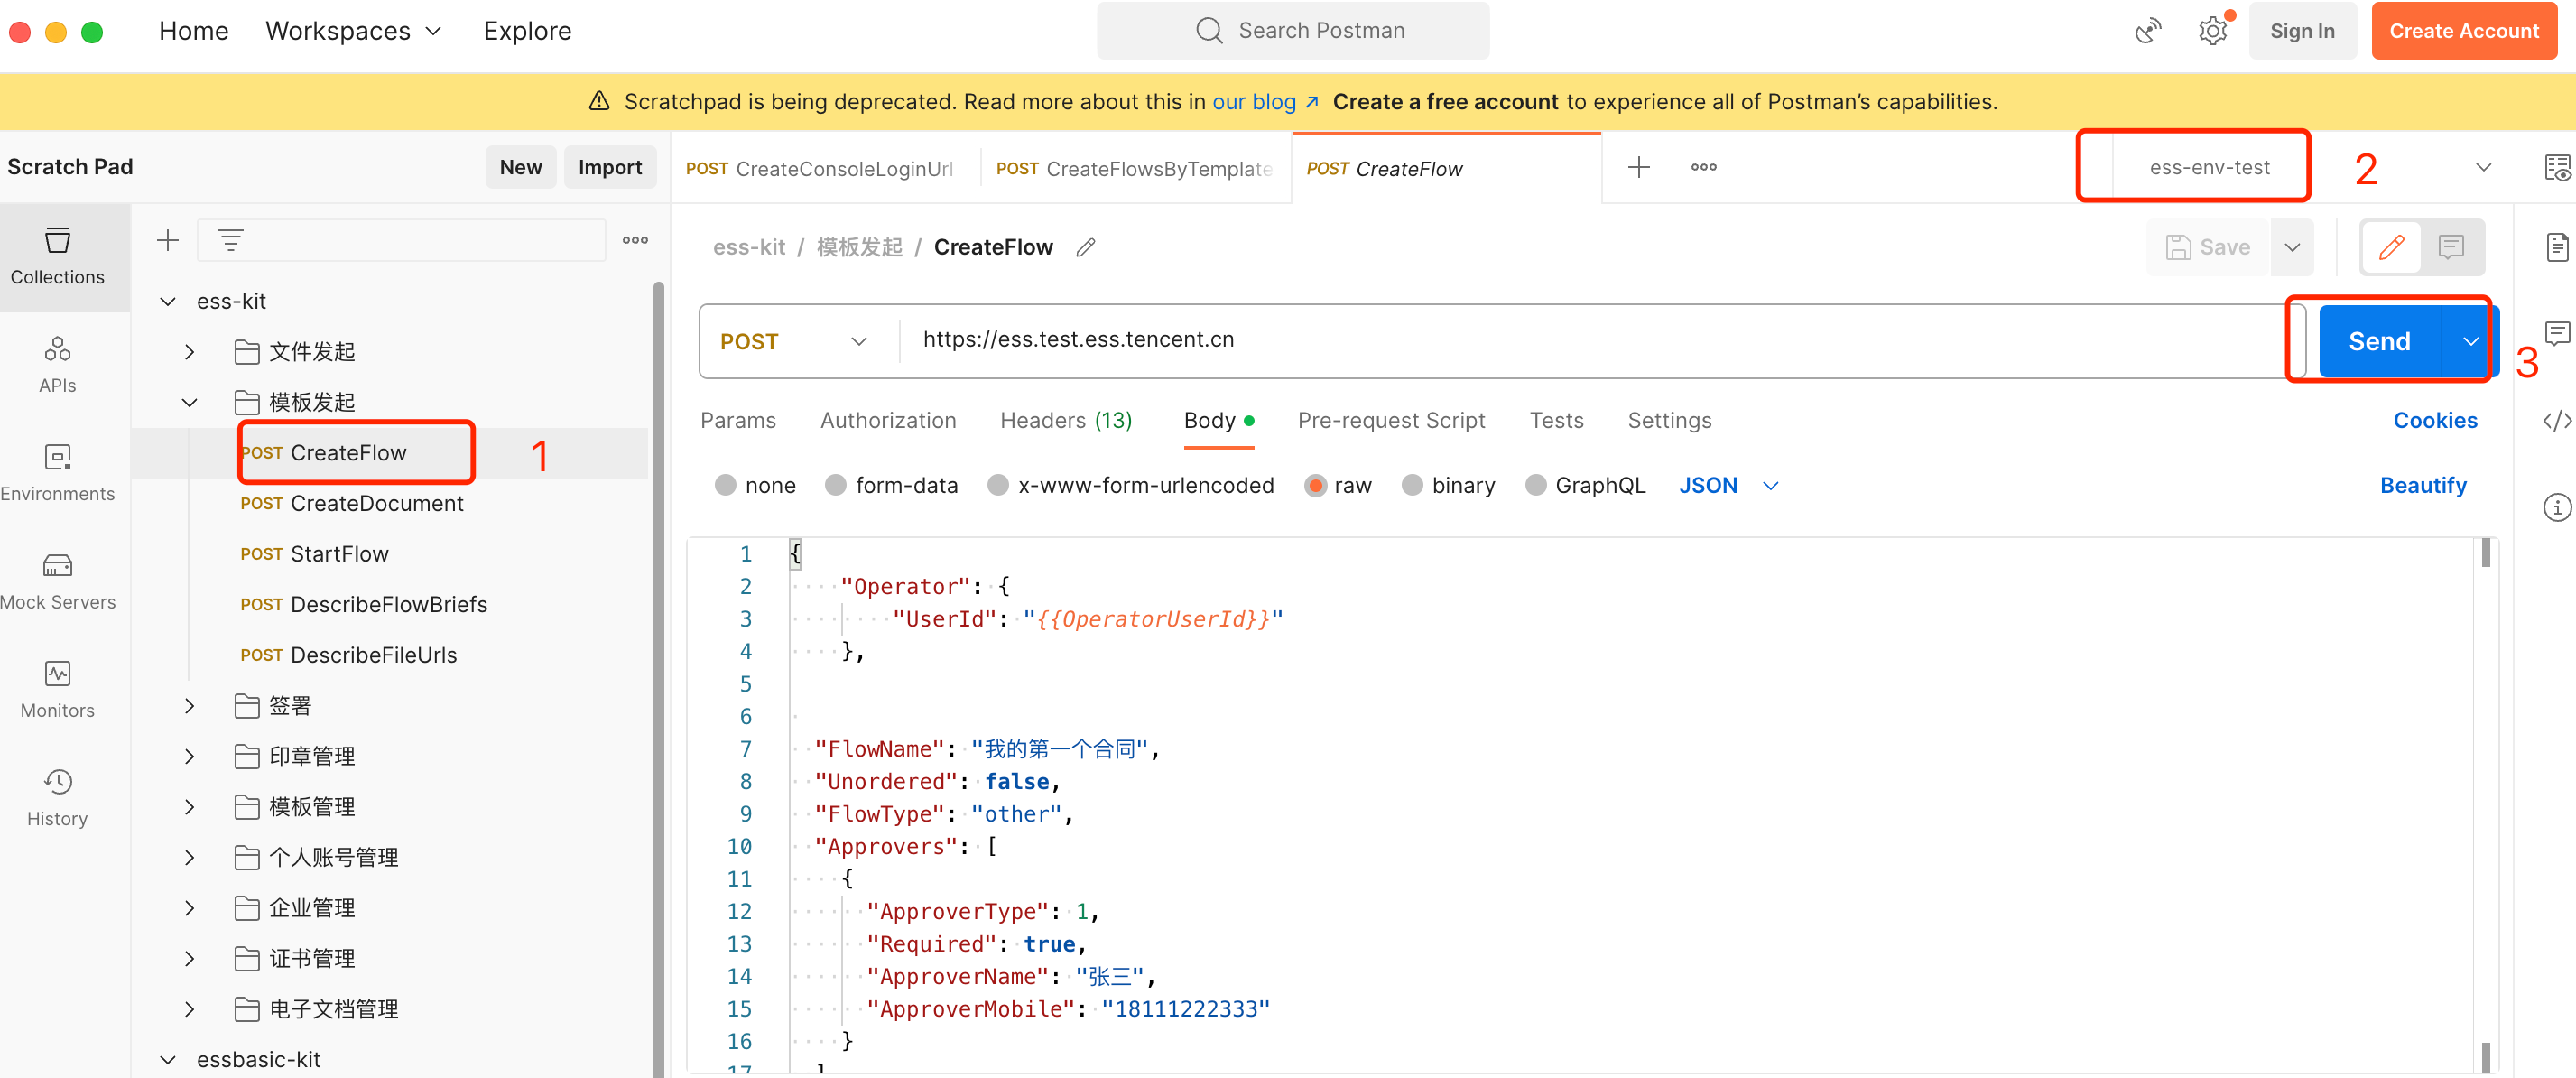Viewport: 2576px width, 1078px height.
Task: Select the x-www-form-urlencoded body type
Action: point(998,485)
